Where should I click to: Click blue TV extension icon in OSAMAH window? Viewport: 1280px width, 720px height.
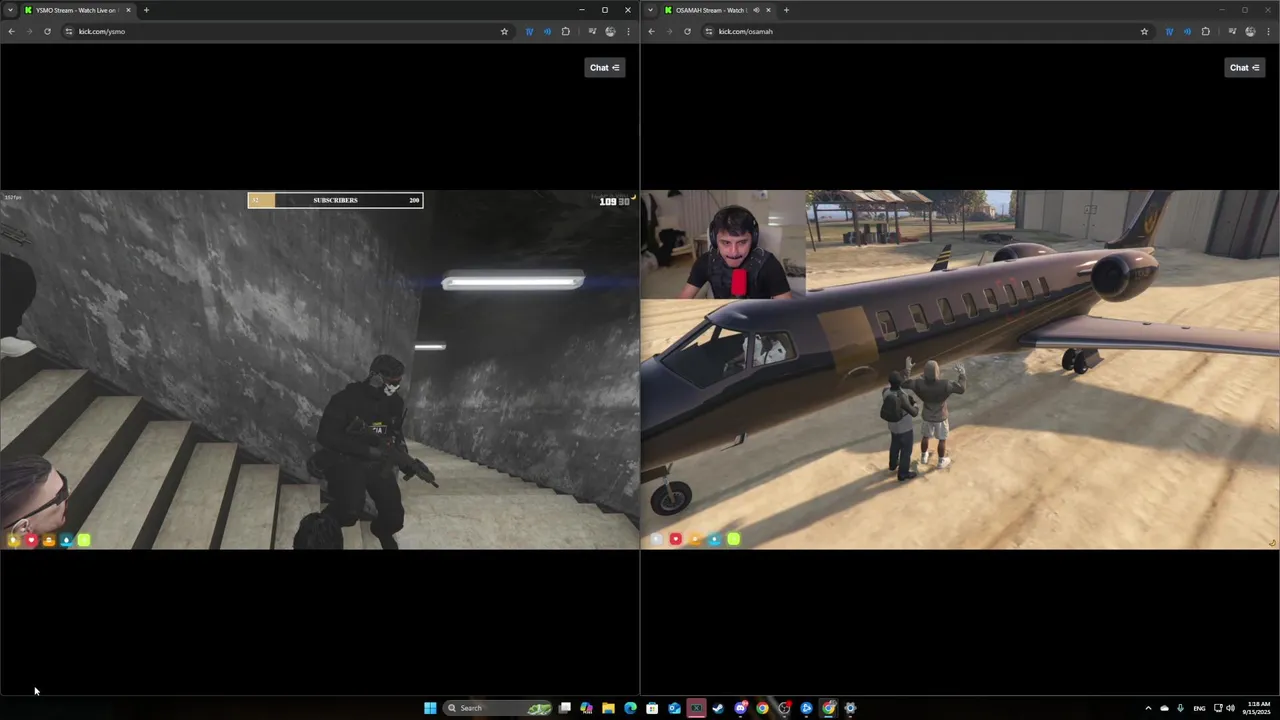click(x=1169, y=31)
